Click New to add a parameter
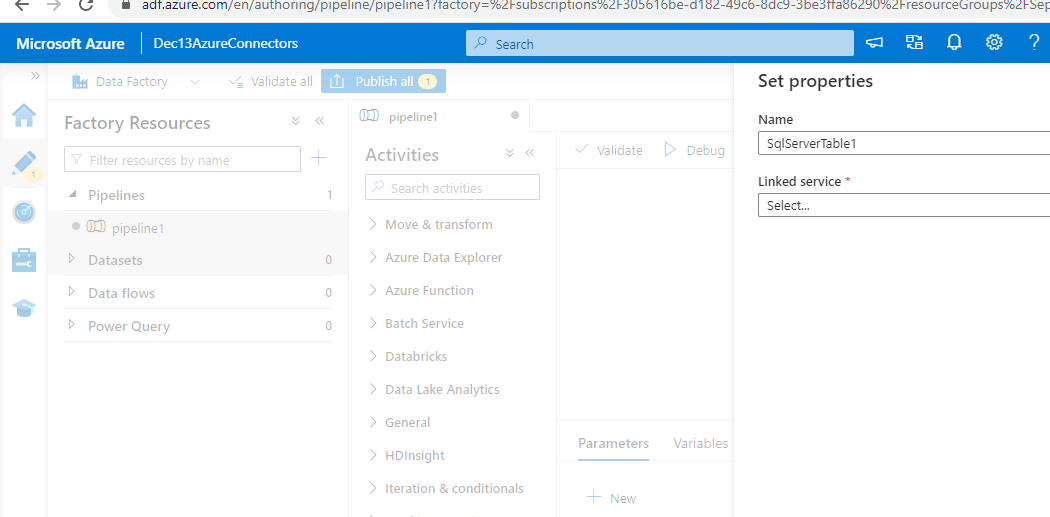The width and height of the screenshot is (1050, 517). point(611,498)
